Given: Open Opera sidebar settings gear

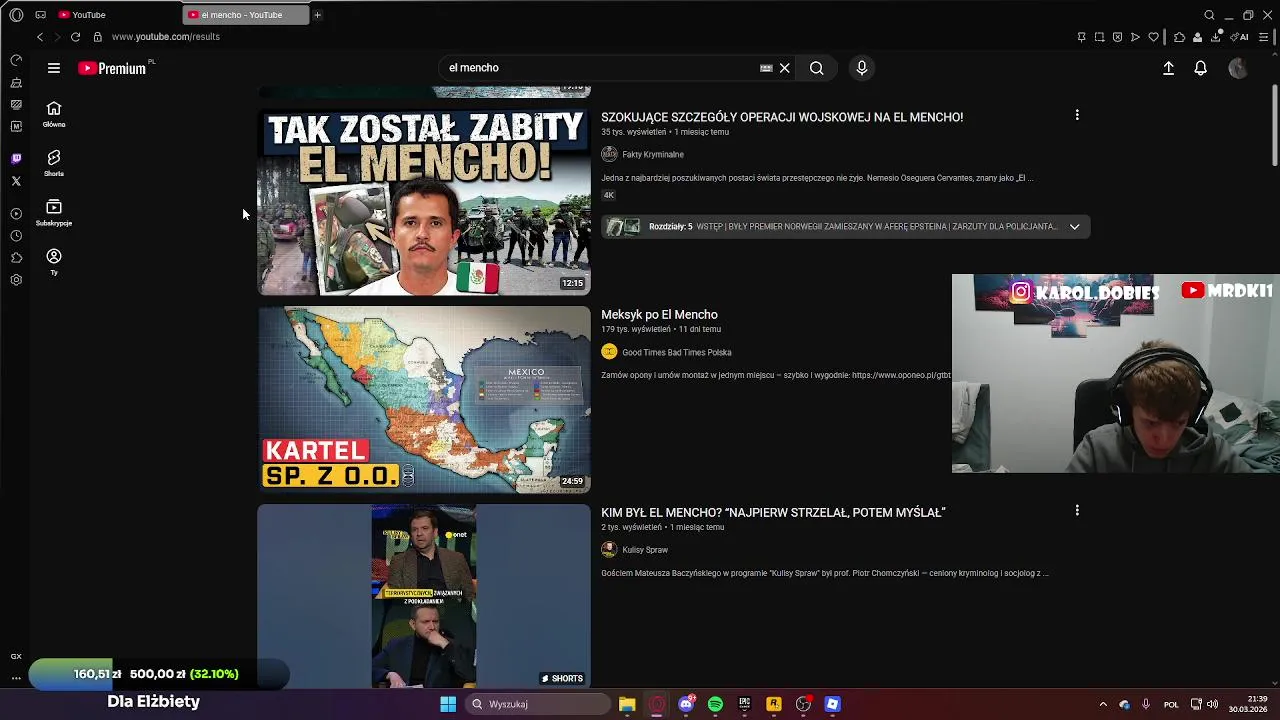Looking at the screenshot, I should click(16, 280).
